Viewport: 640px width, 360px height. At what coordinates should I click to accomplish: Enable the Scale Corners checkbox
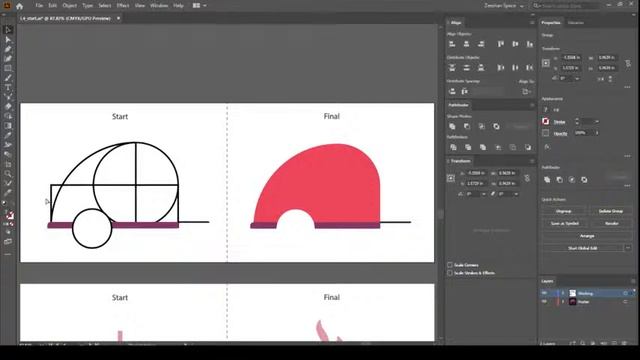click(450, 265)
